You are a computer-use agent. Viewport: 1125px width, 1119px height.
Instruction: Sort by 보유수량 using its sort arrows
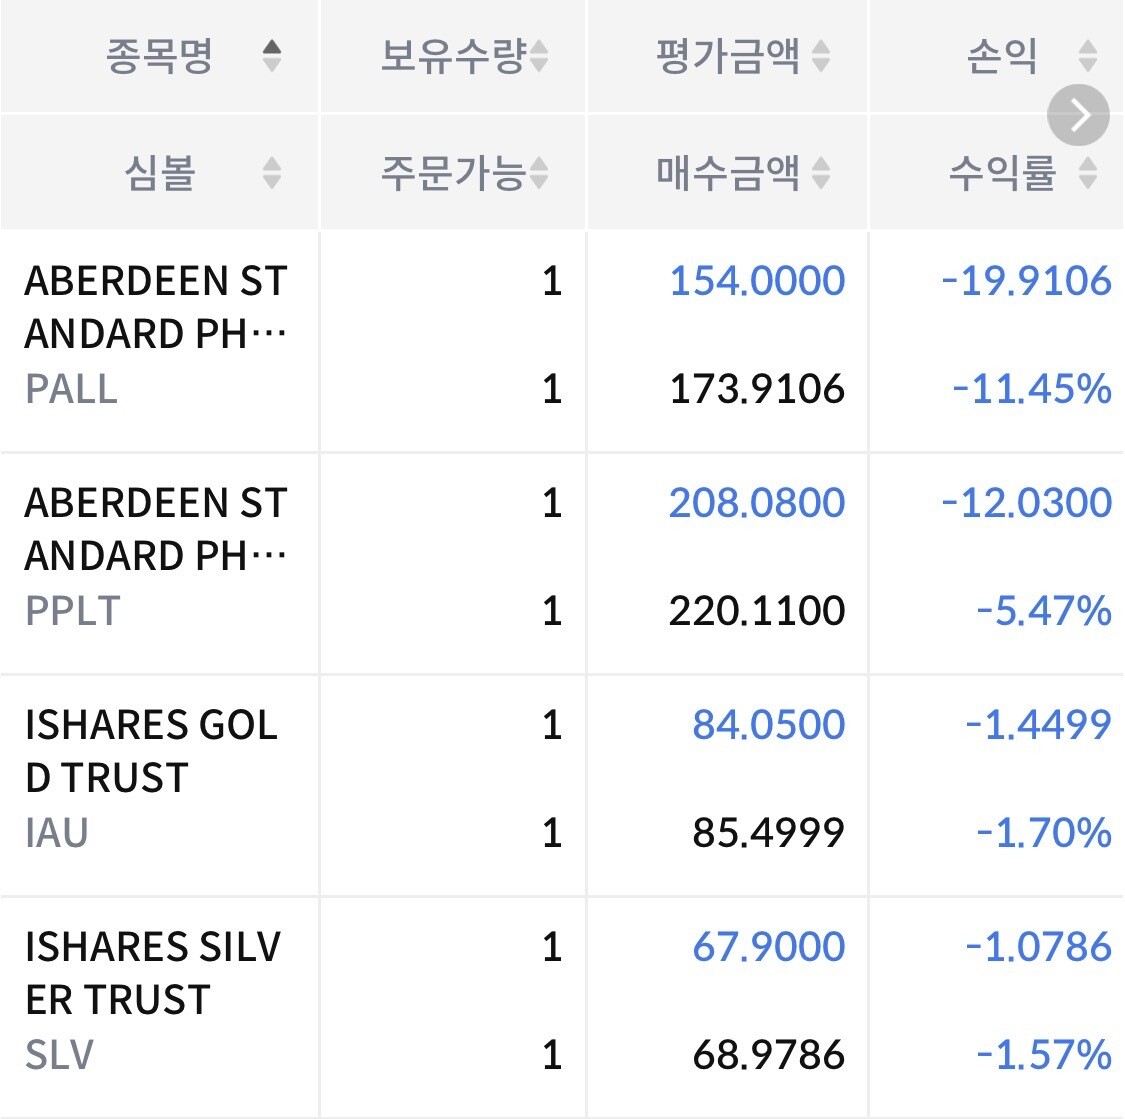coord(539,56)
